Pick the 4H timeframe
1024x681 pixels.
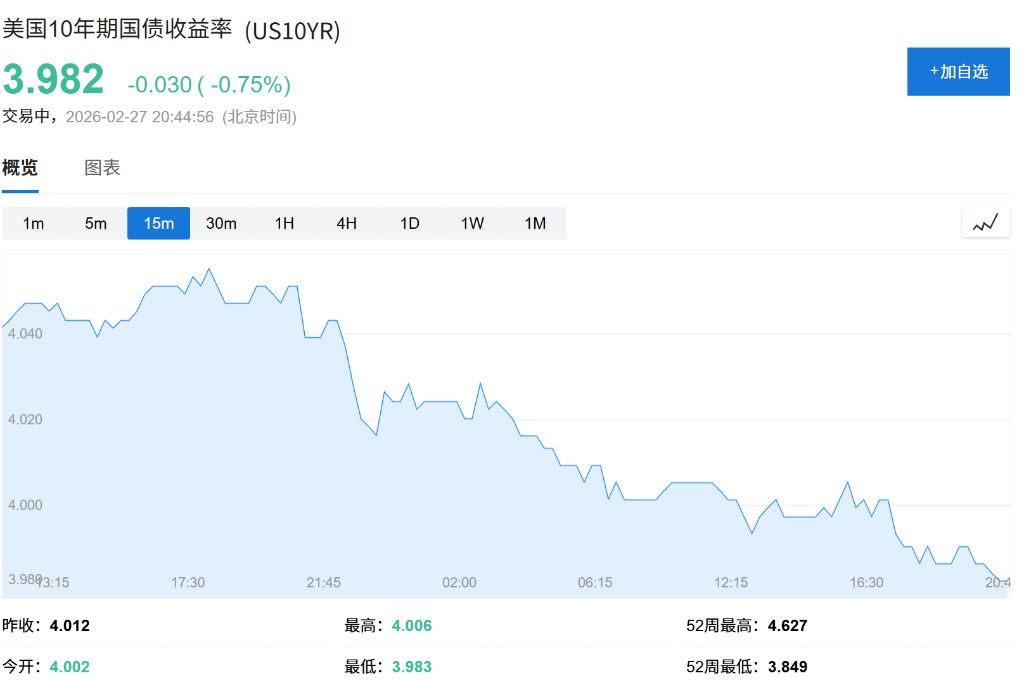click(346, 223)
